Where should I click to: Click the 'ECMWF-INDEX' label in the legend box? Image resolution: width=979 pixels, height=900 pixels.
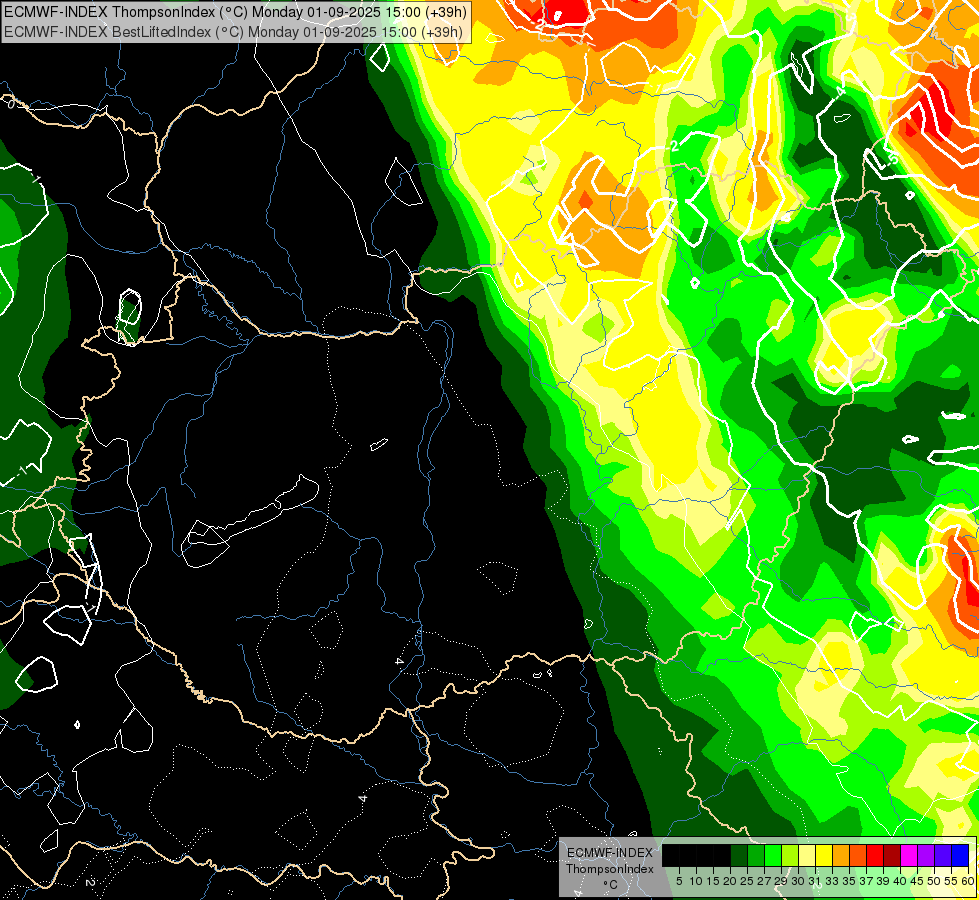[610, 853]
